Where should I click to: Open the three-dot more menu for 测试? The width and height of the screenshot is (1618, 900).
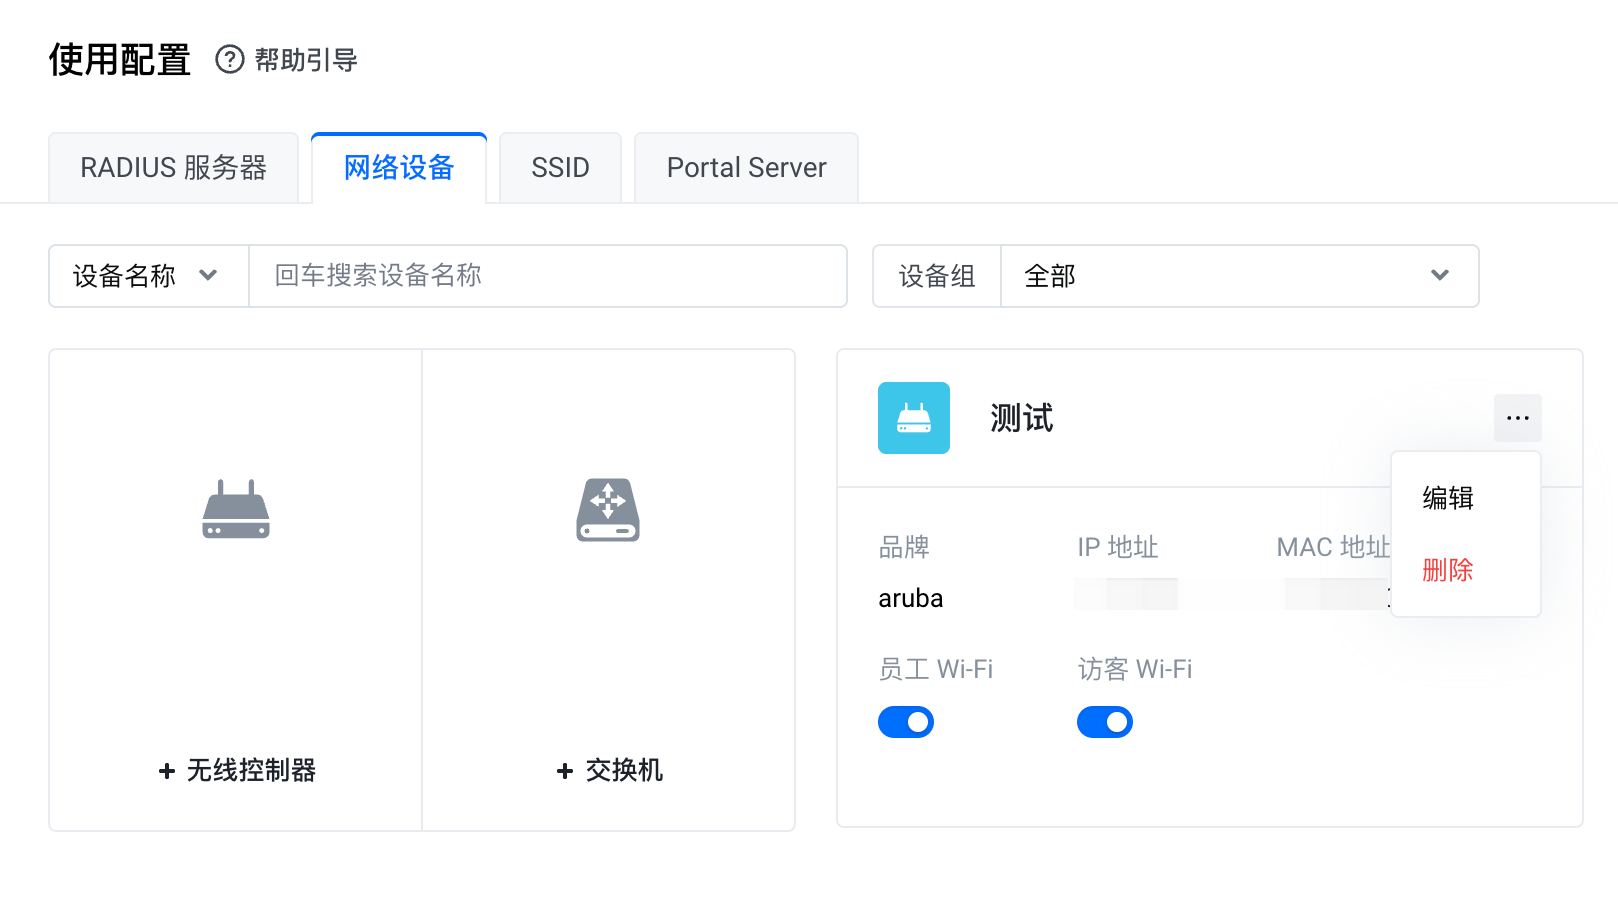[1518, 418]
